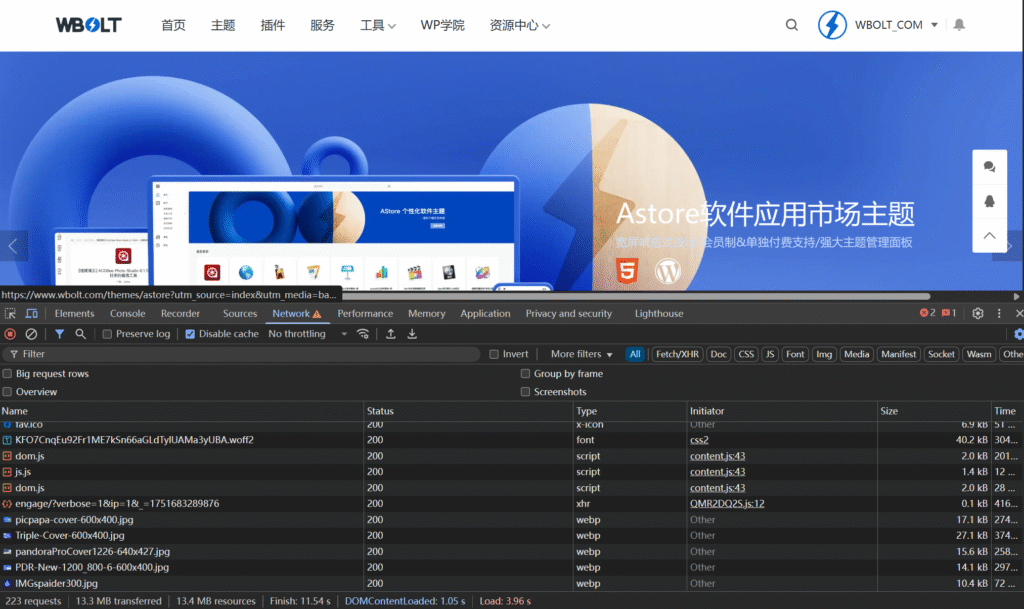This screenshot has width=1024, height=609.
Task: Check Group by frame
Action: (525, 373)
